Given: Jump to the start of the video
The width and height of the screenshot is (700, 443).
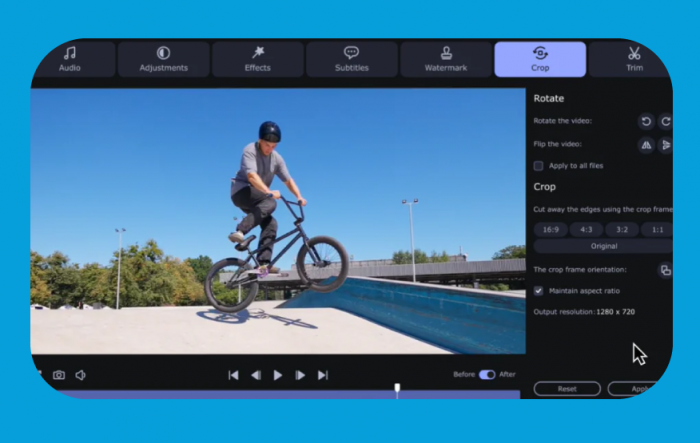Looking at the screenshot, I should [x=233, y=375].
